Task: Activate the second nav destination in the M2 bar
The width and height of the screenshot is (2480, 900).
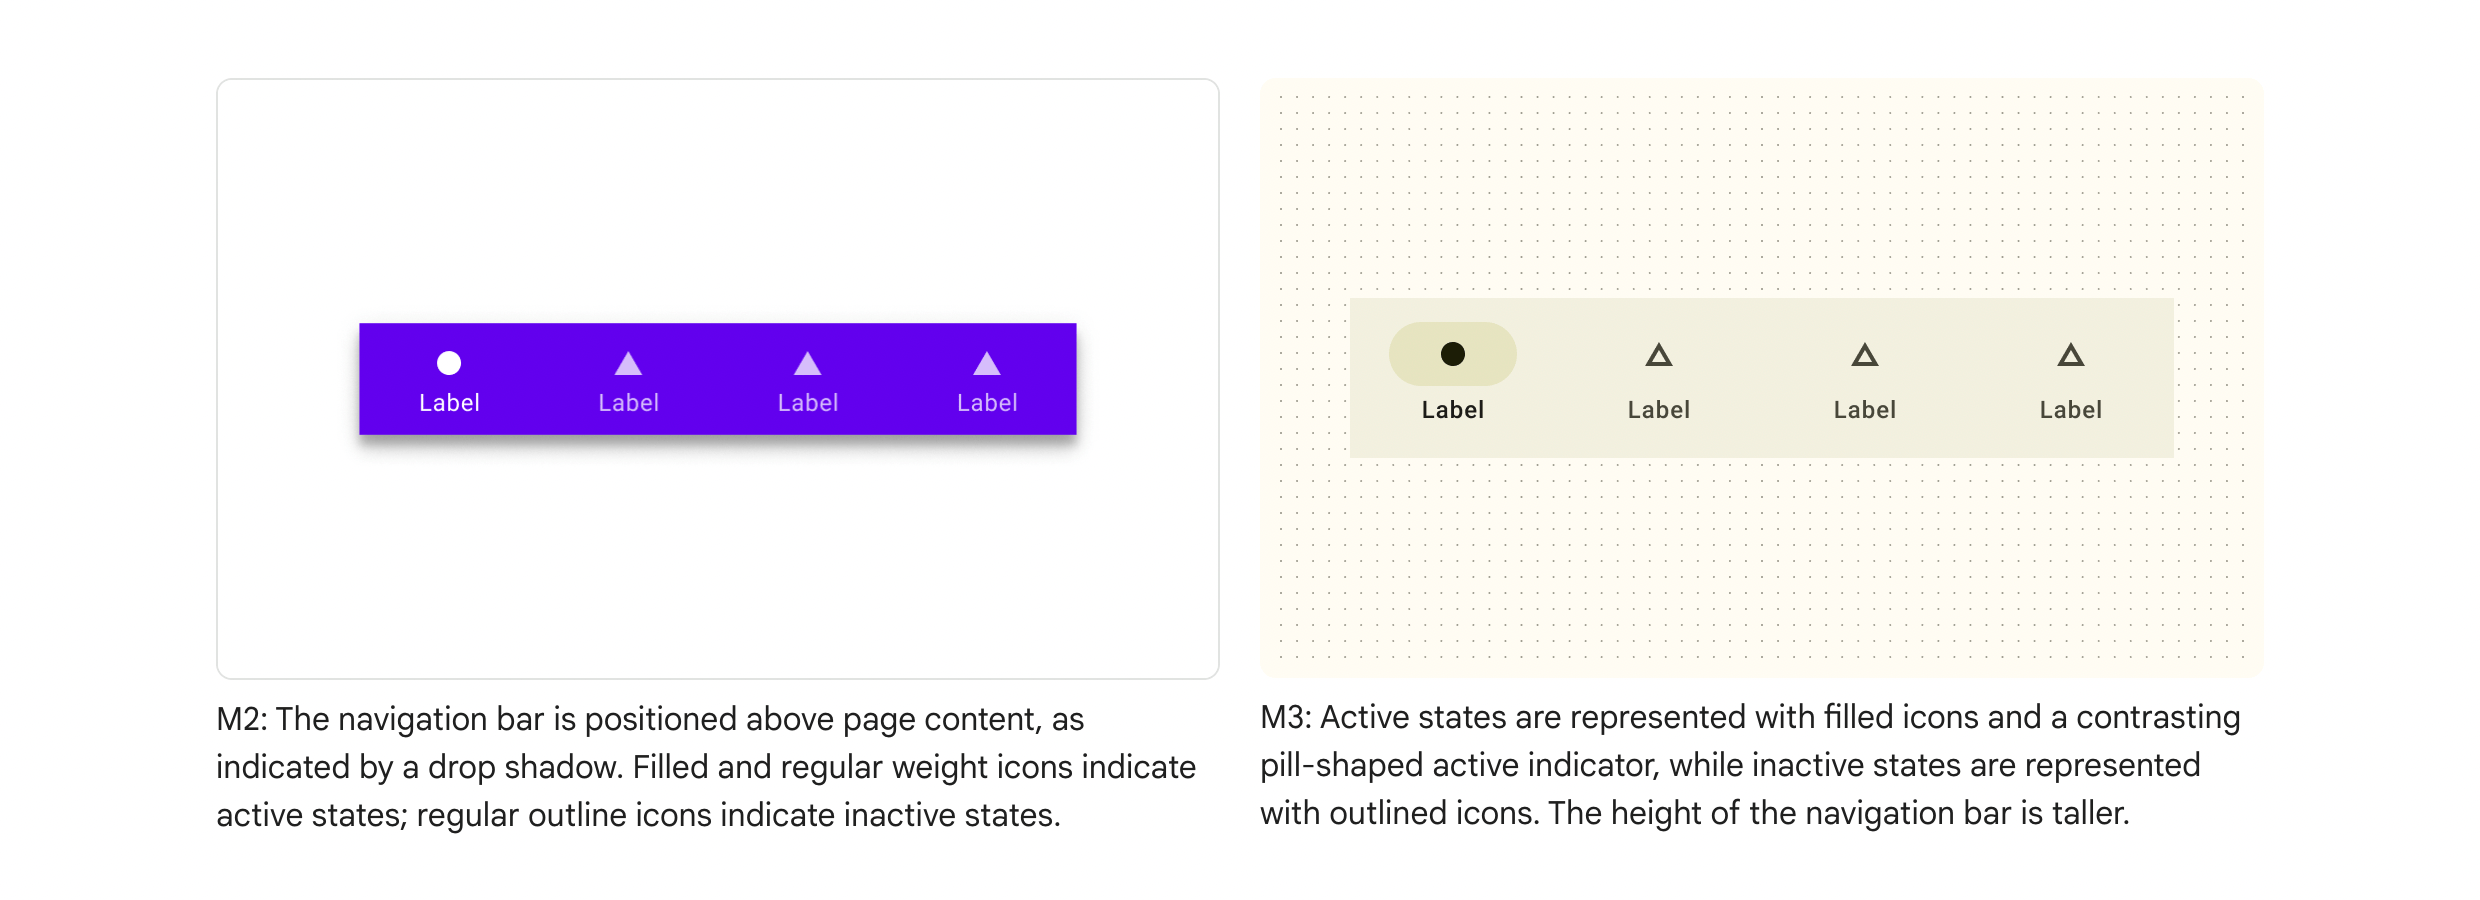Action: [x=628, y=380]
